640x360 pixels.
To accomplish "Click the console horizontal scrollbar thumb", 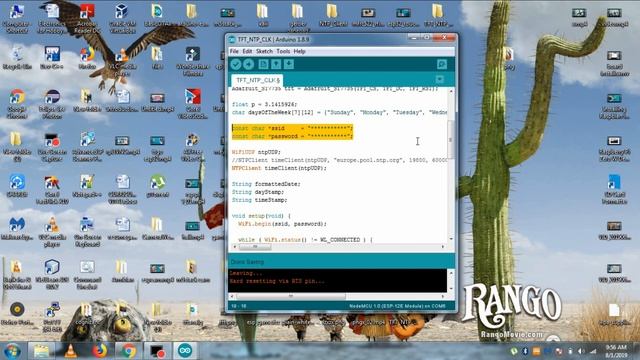I will click(x=291, y=296).
